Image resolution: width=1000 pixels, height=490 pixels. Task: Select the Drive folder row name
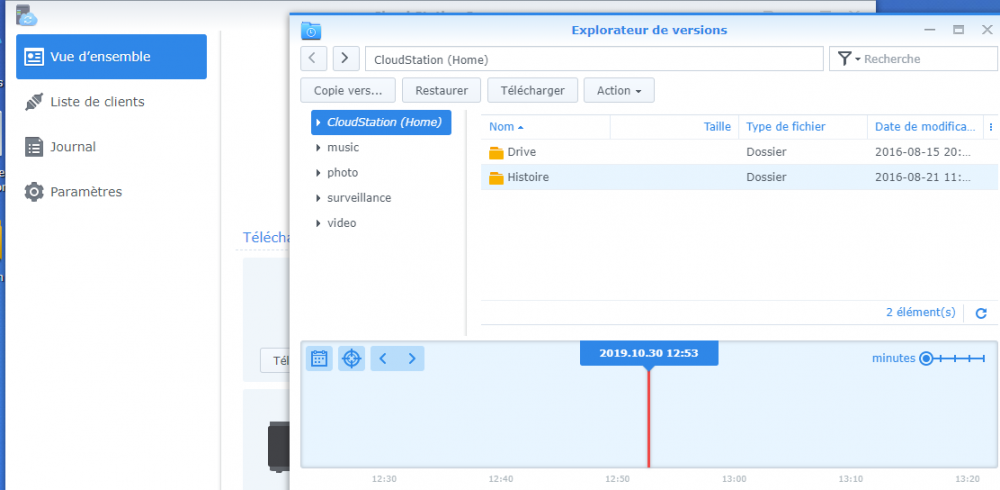point(522,152)
